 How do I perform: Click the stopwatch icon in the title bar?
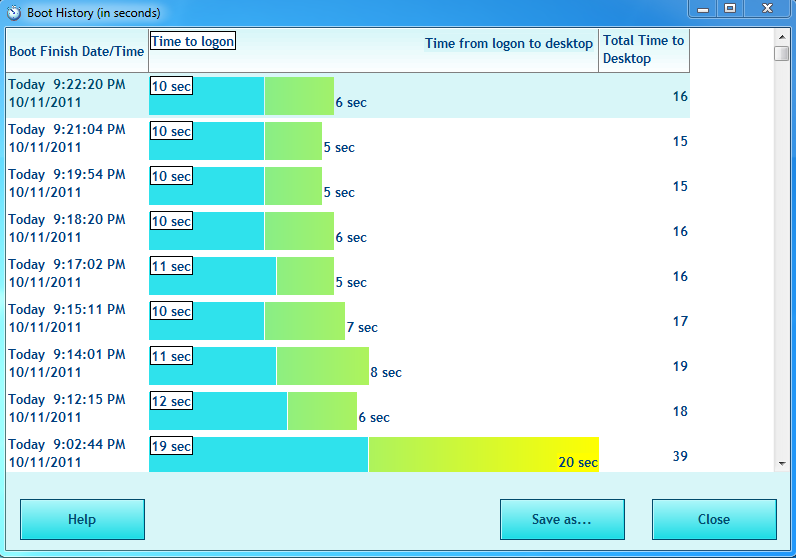pos(14,12)
